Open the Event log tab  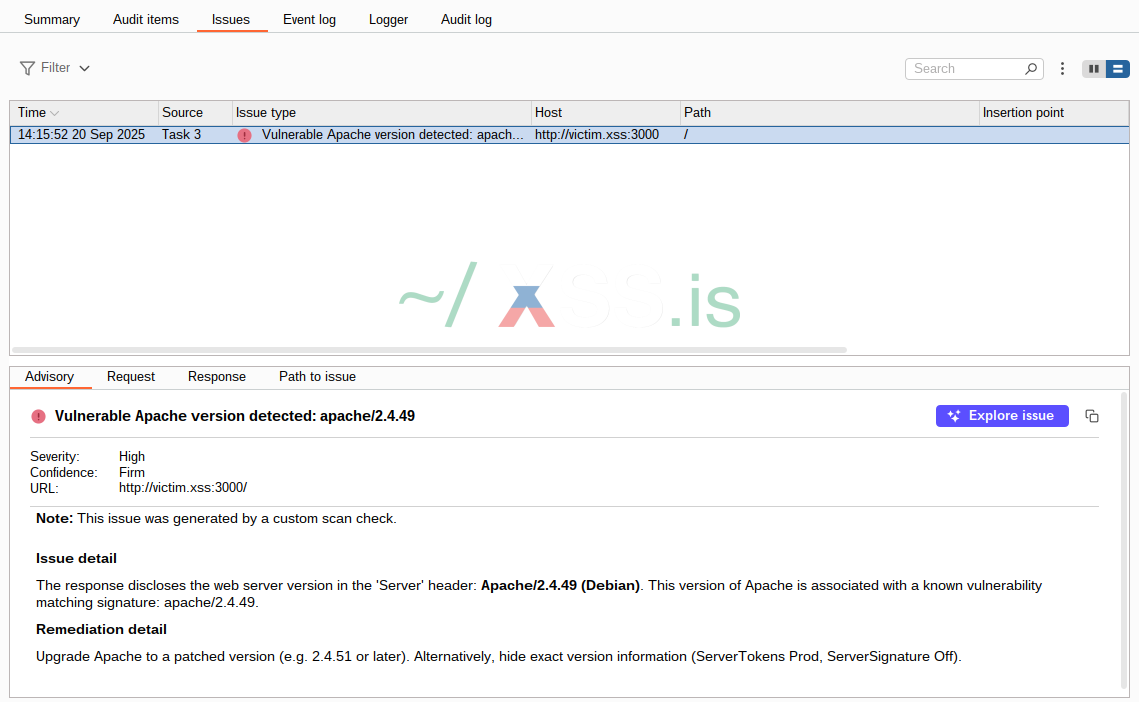coord(309,19)
